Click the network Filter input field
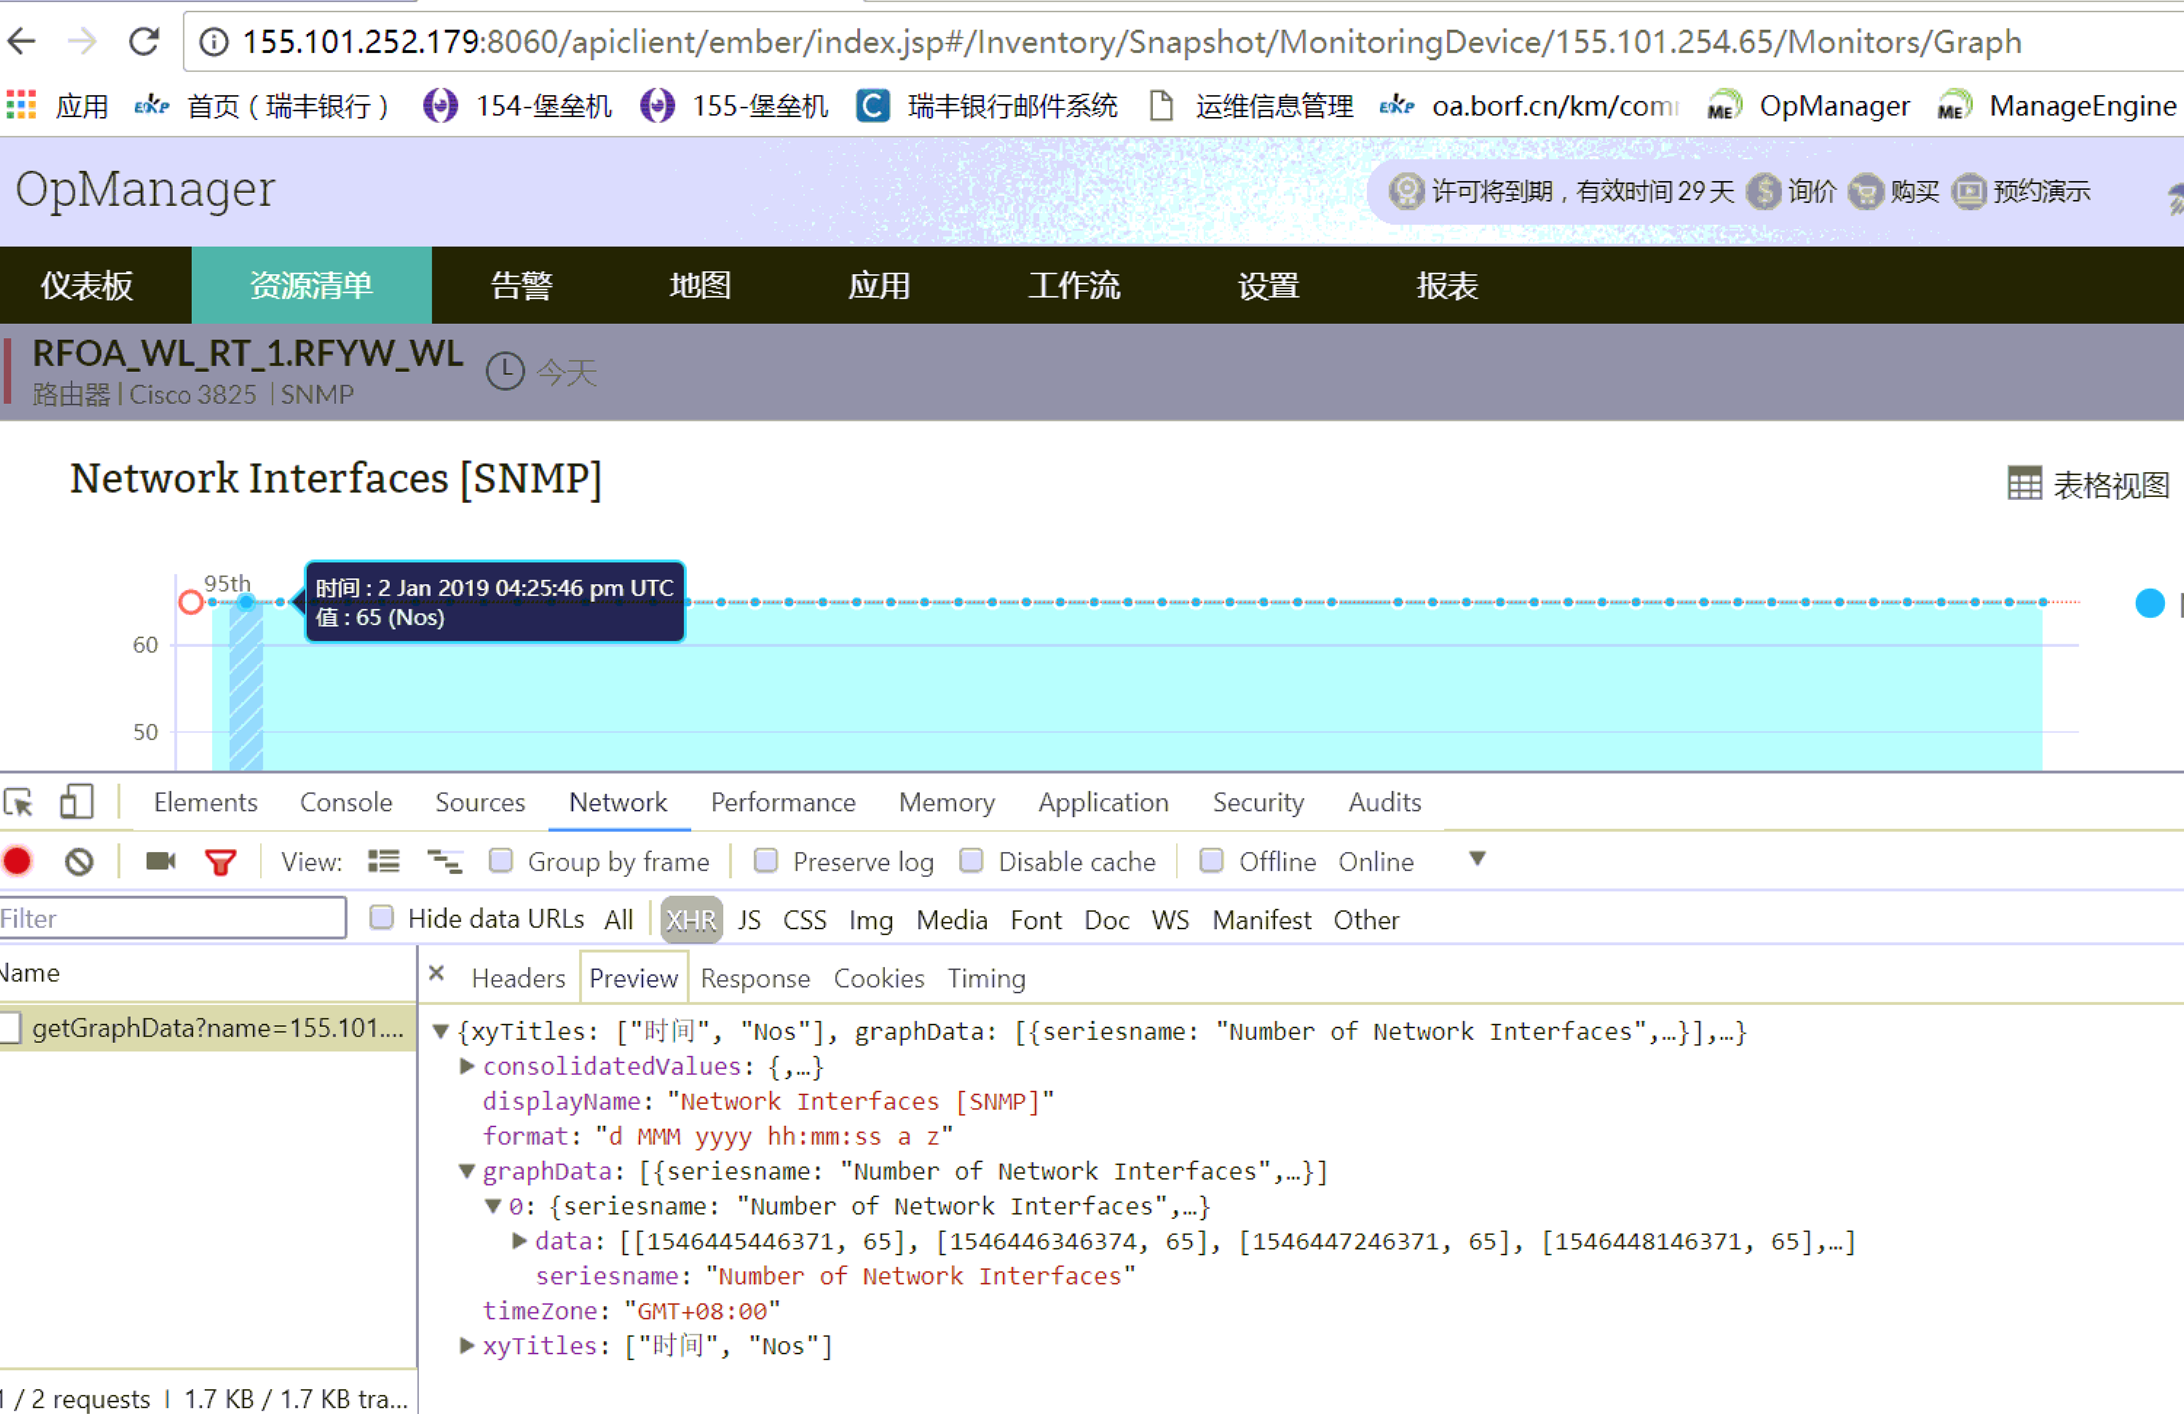The height and width of the screenshot is (1414, 2184). (x=172, y=918)
